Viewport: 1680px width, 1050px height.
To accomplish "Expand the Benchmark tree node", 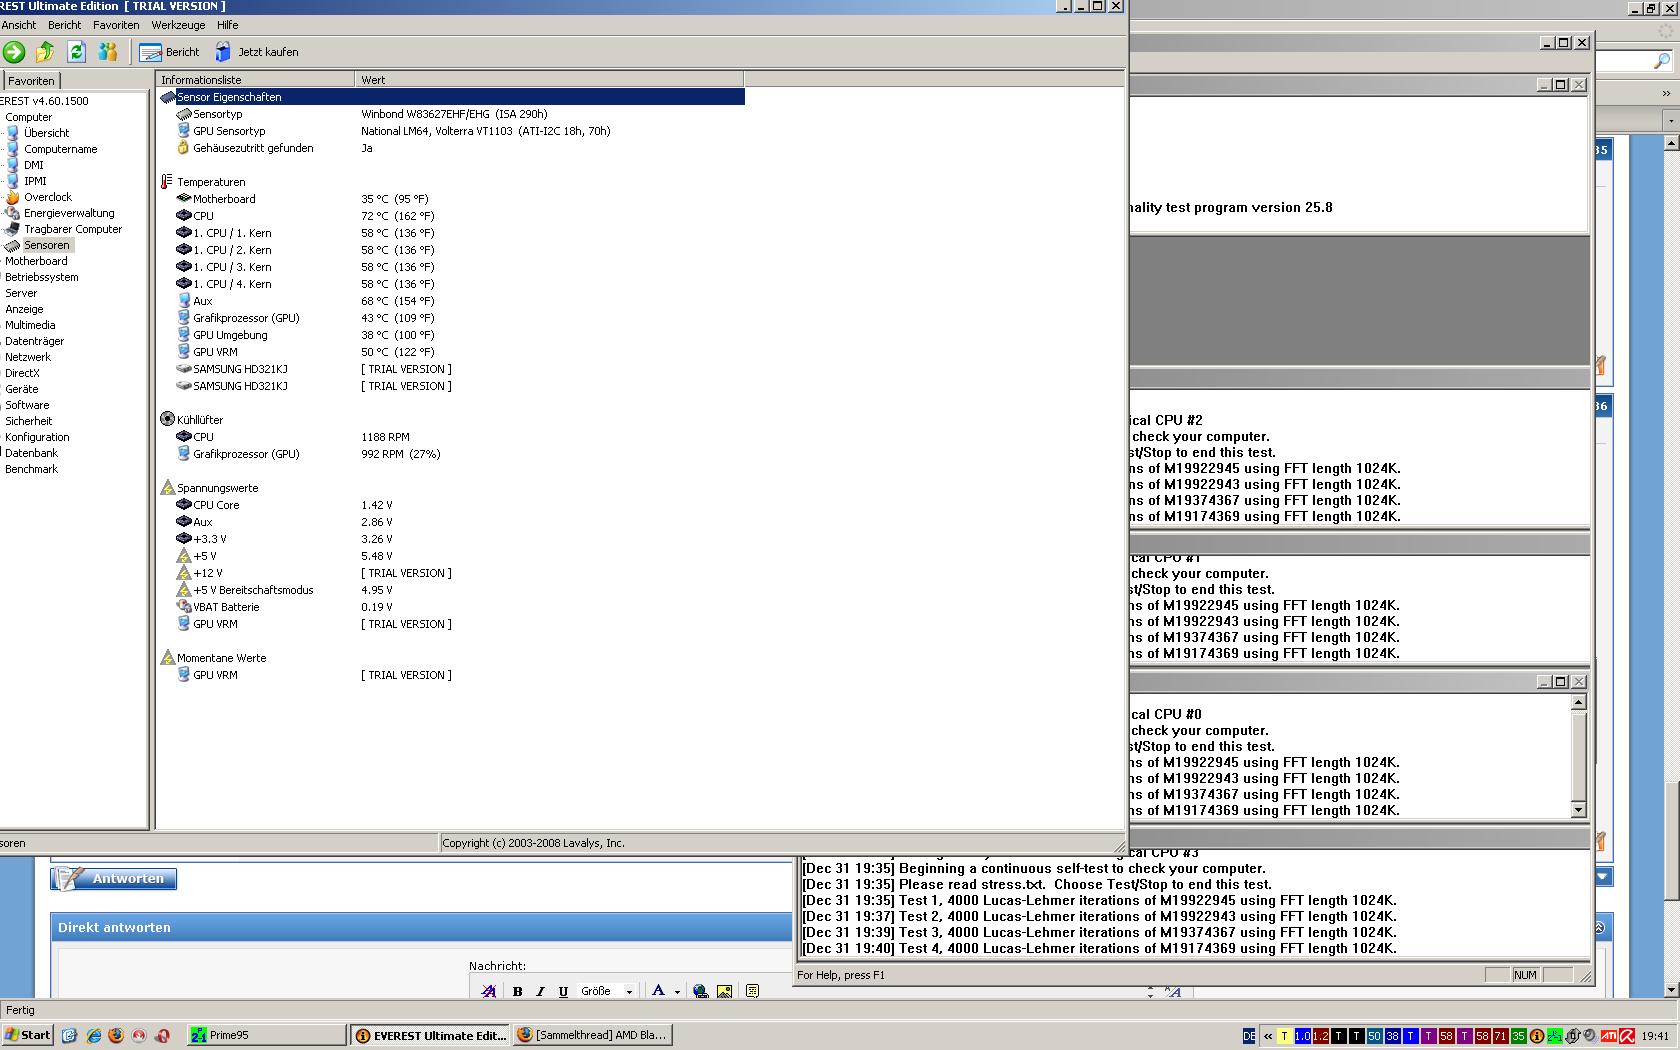I will click(31, 469).
